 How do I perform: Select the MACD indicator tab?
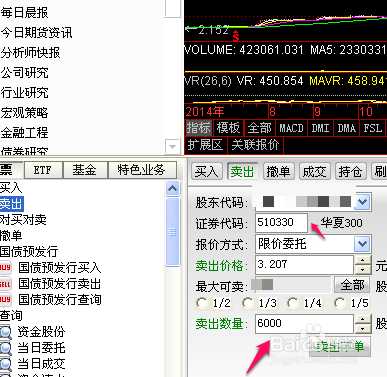[x=291, y=128]
